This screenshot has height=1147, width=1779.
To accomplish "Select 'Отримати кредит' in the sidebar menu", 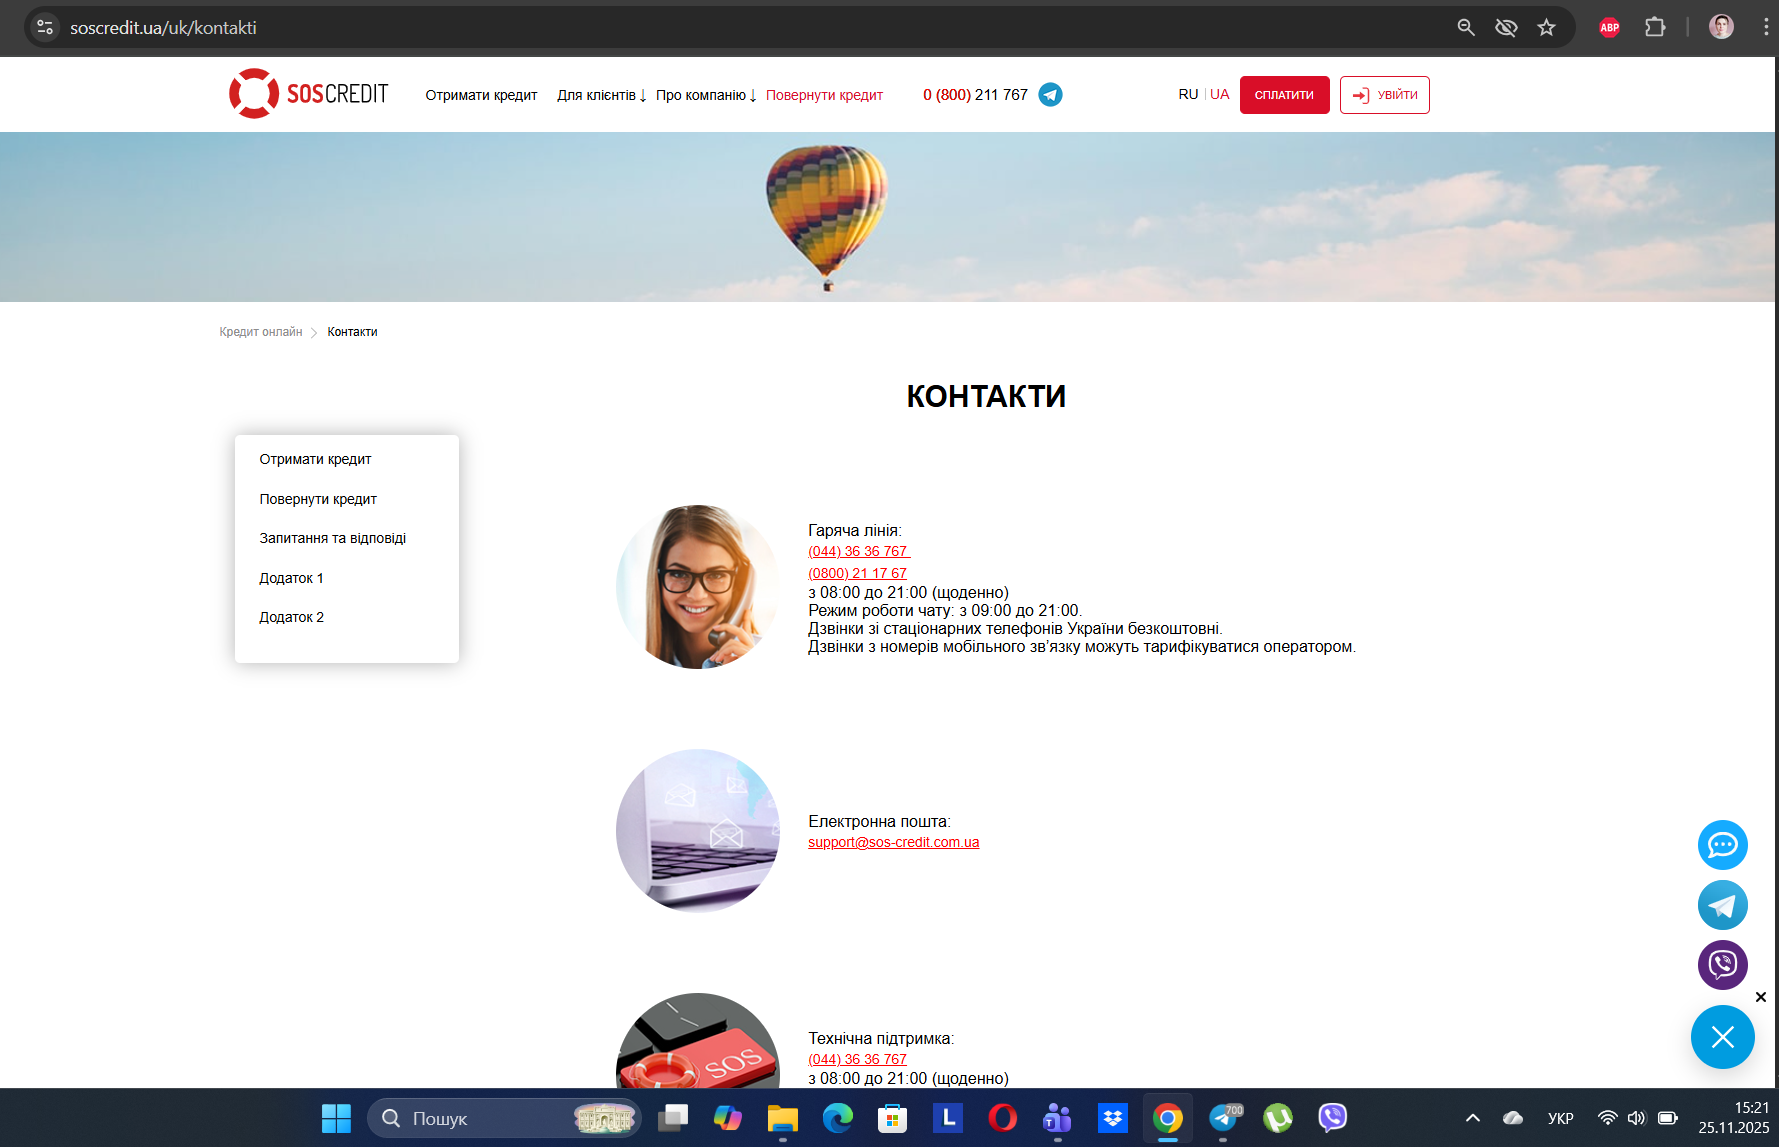I will coord(315,459).
